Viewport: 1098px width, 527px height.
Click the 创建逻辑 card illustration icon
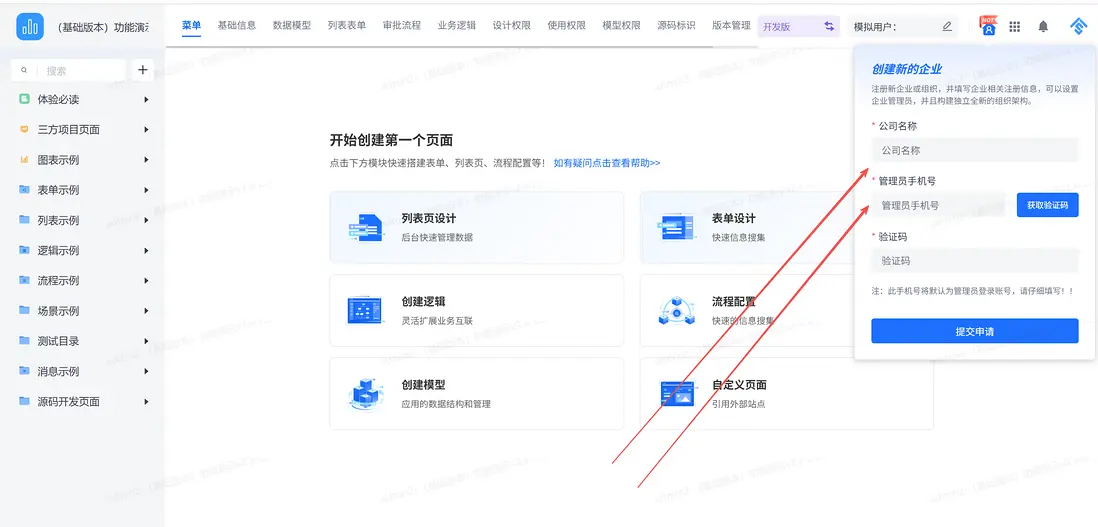pos(365,311)
